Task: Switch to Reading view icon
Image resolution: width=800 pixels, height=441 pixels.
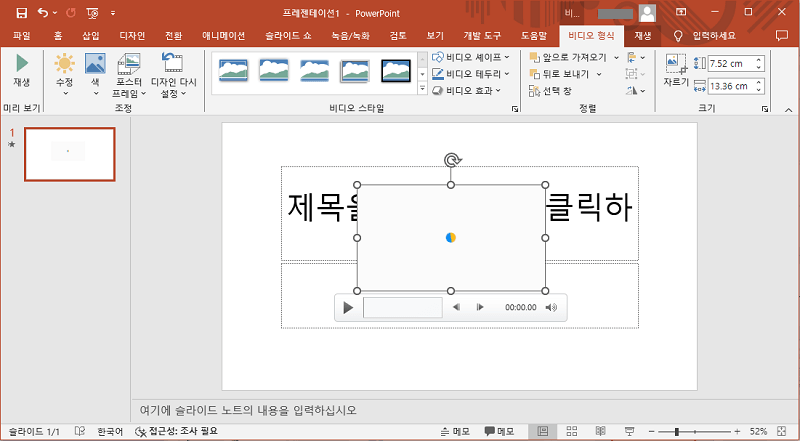Action: point(601,431)
